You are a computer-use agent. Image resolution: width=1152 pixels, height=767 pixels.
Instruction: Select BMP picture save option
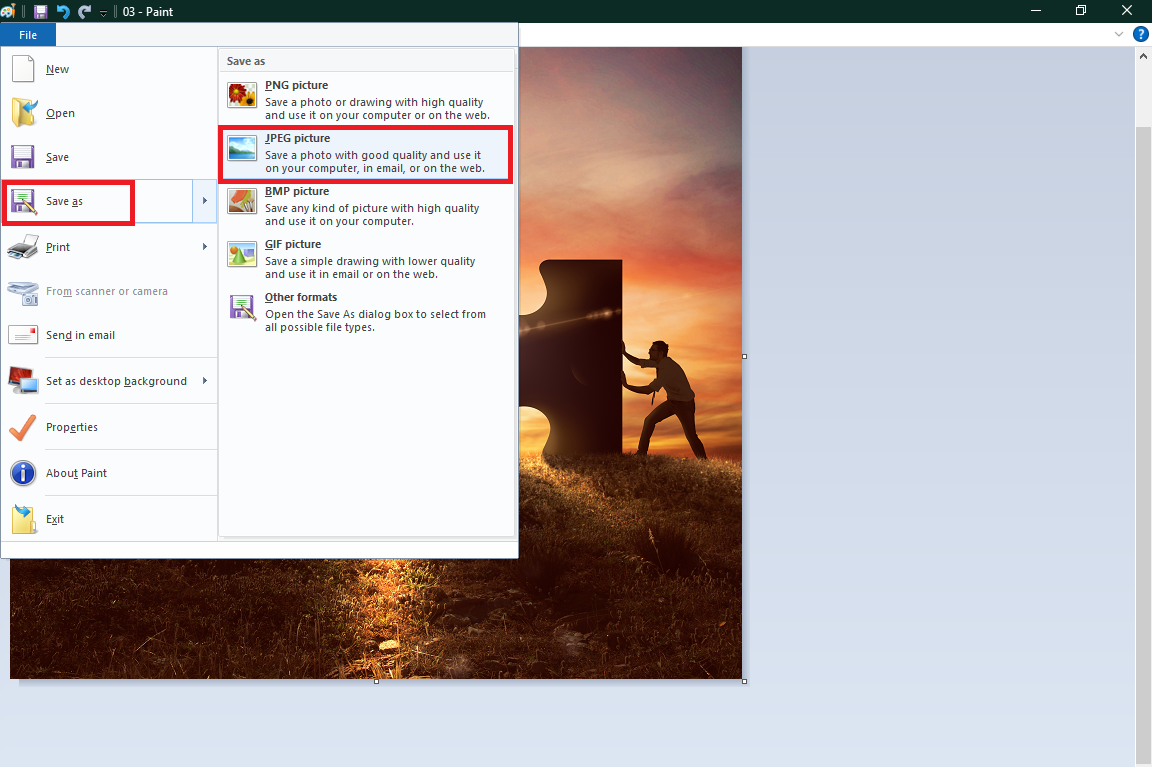tap(367, 206)
